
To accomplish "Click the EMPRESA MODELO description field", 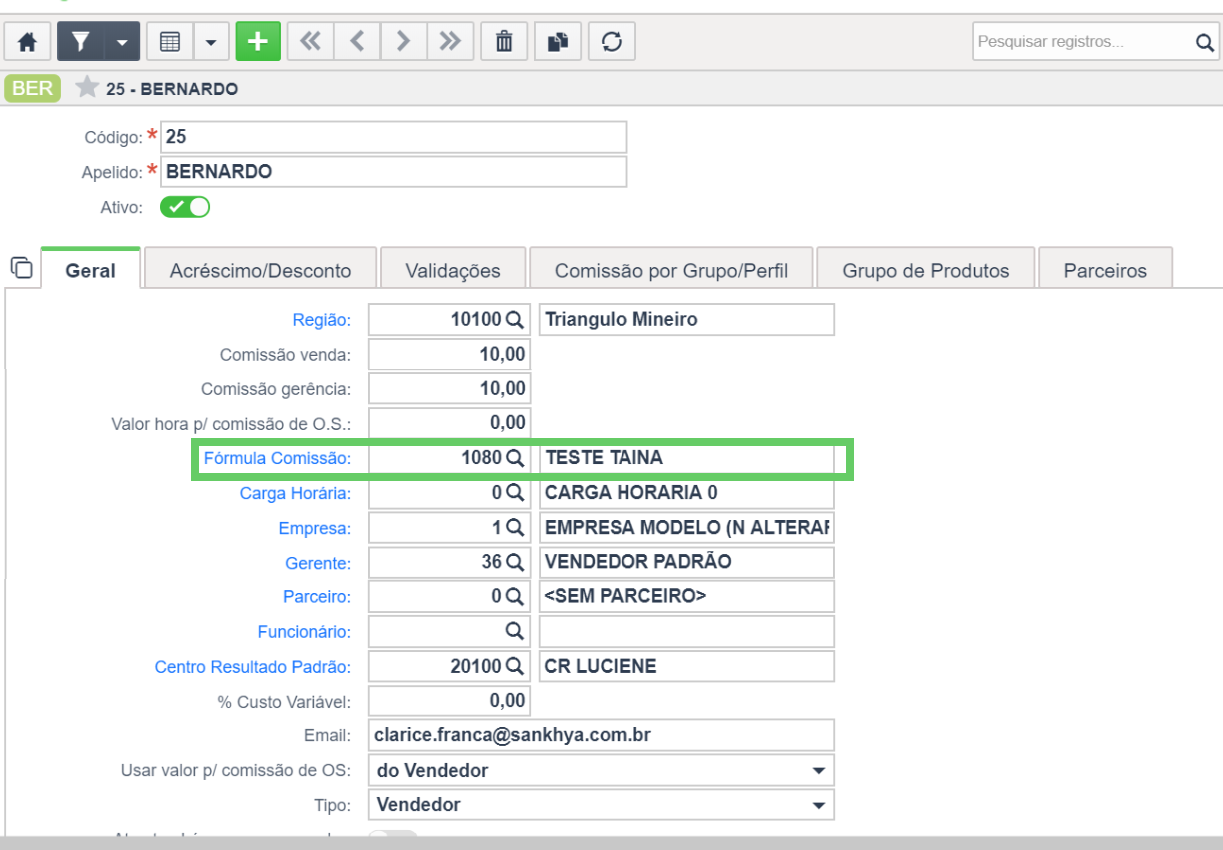I will pyautogui.click(x=686, y=527).
